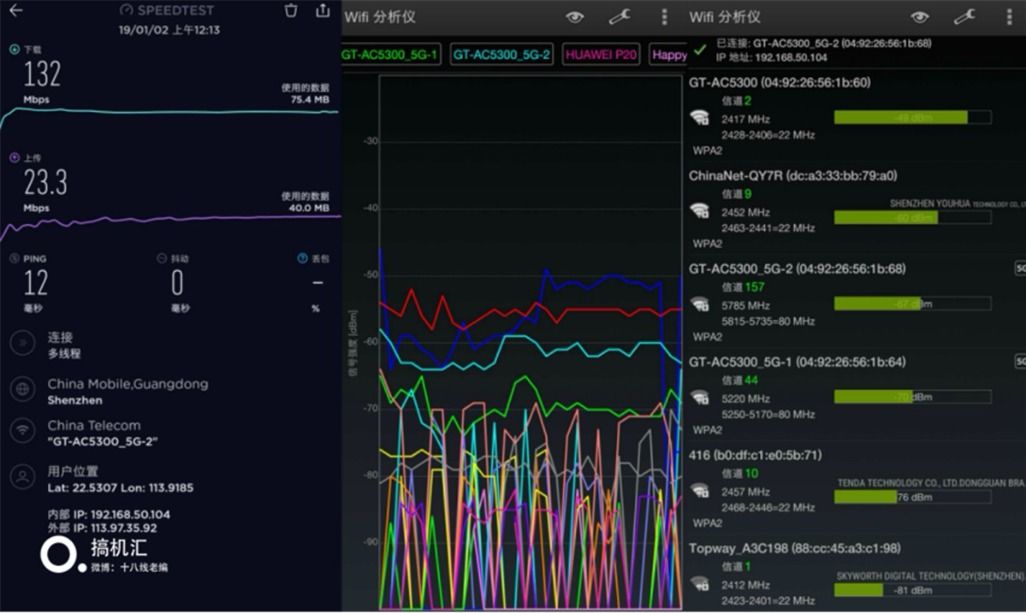Viewport: 1026px width, 613px height.
Task: Open the overflow menu in the graph view
Action: pos(664,16)
